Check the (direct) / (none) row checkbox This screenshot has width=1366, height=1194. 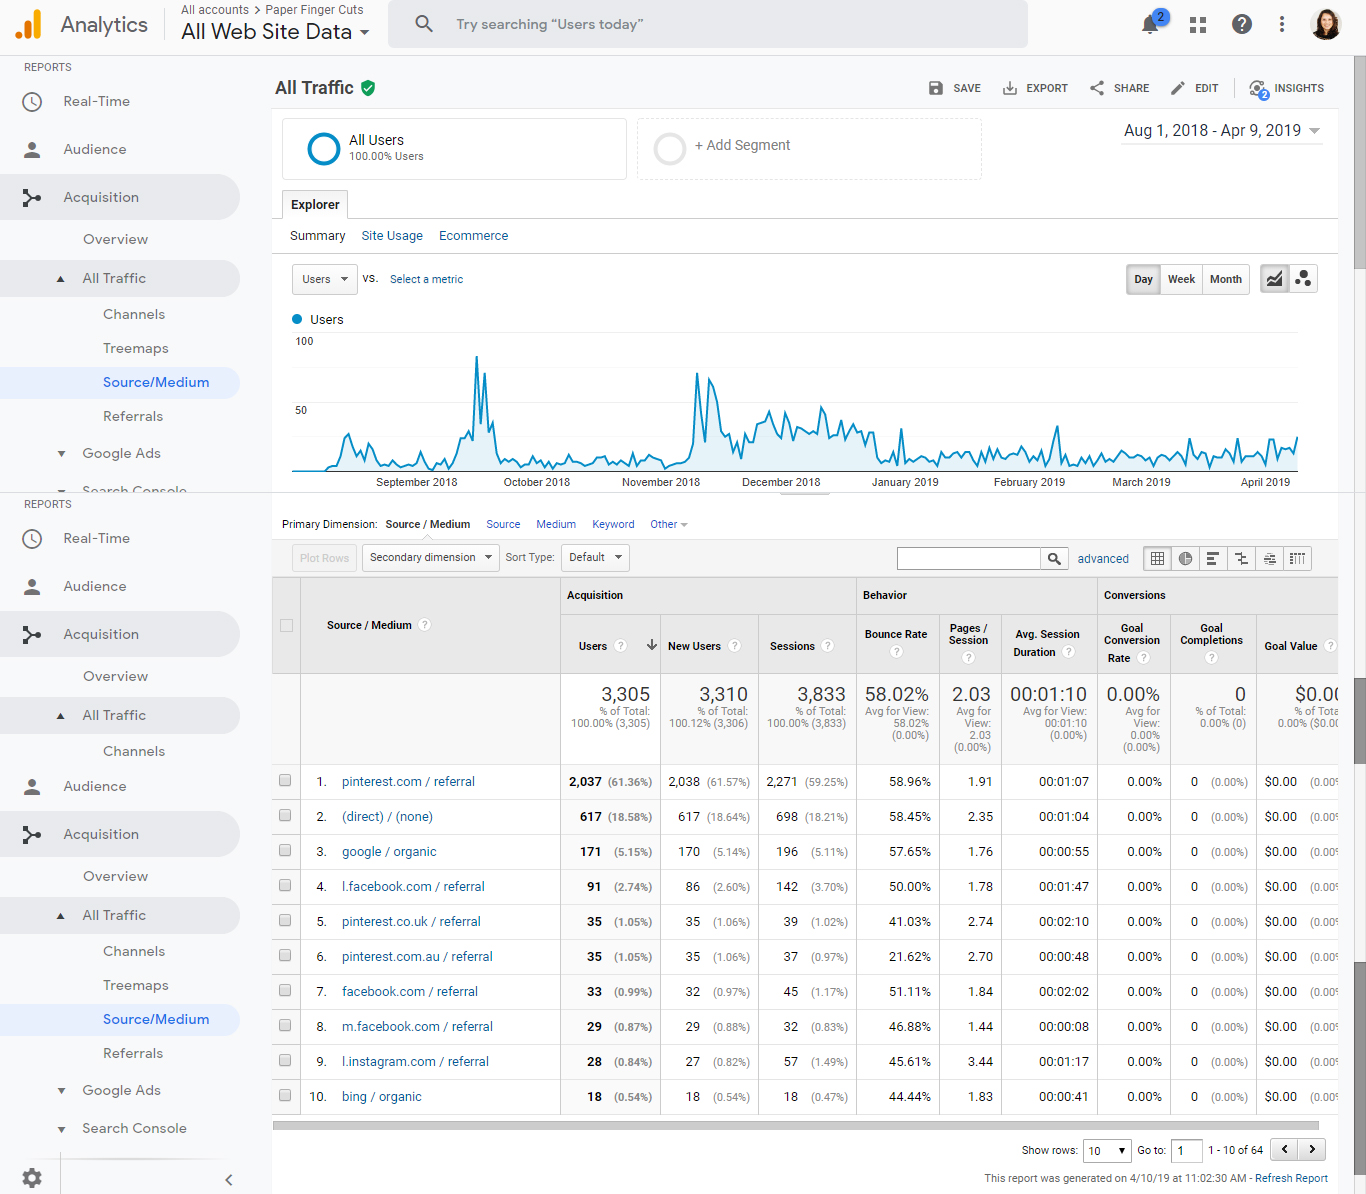click(x=285, y=816)
